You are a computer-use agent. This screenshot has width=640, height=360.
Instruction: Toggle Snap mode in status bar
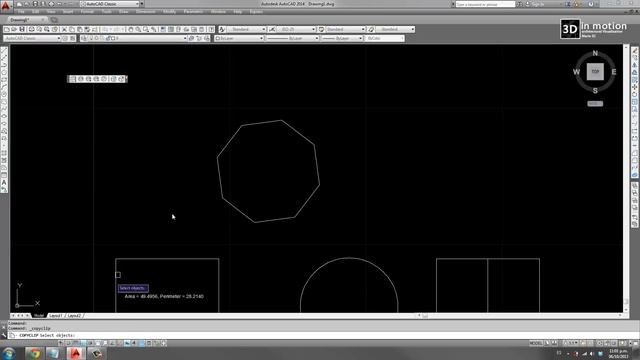(68, 343)
